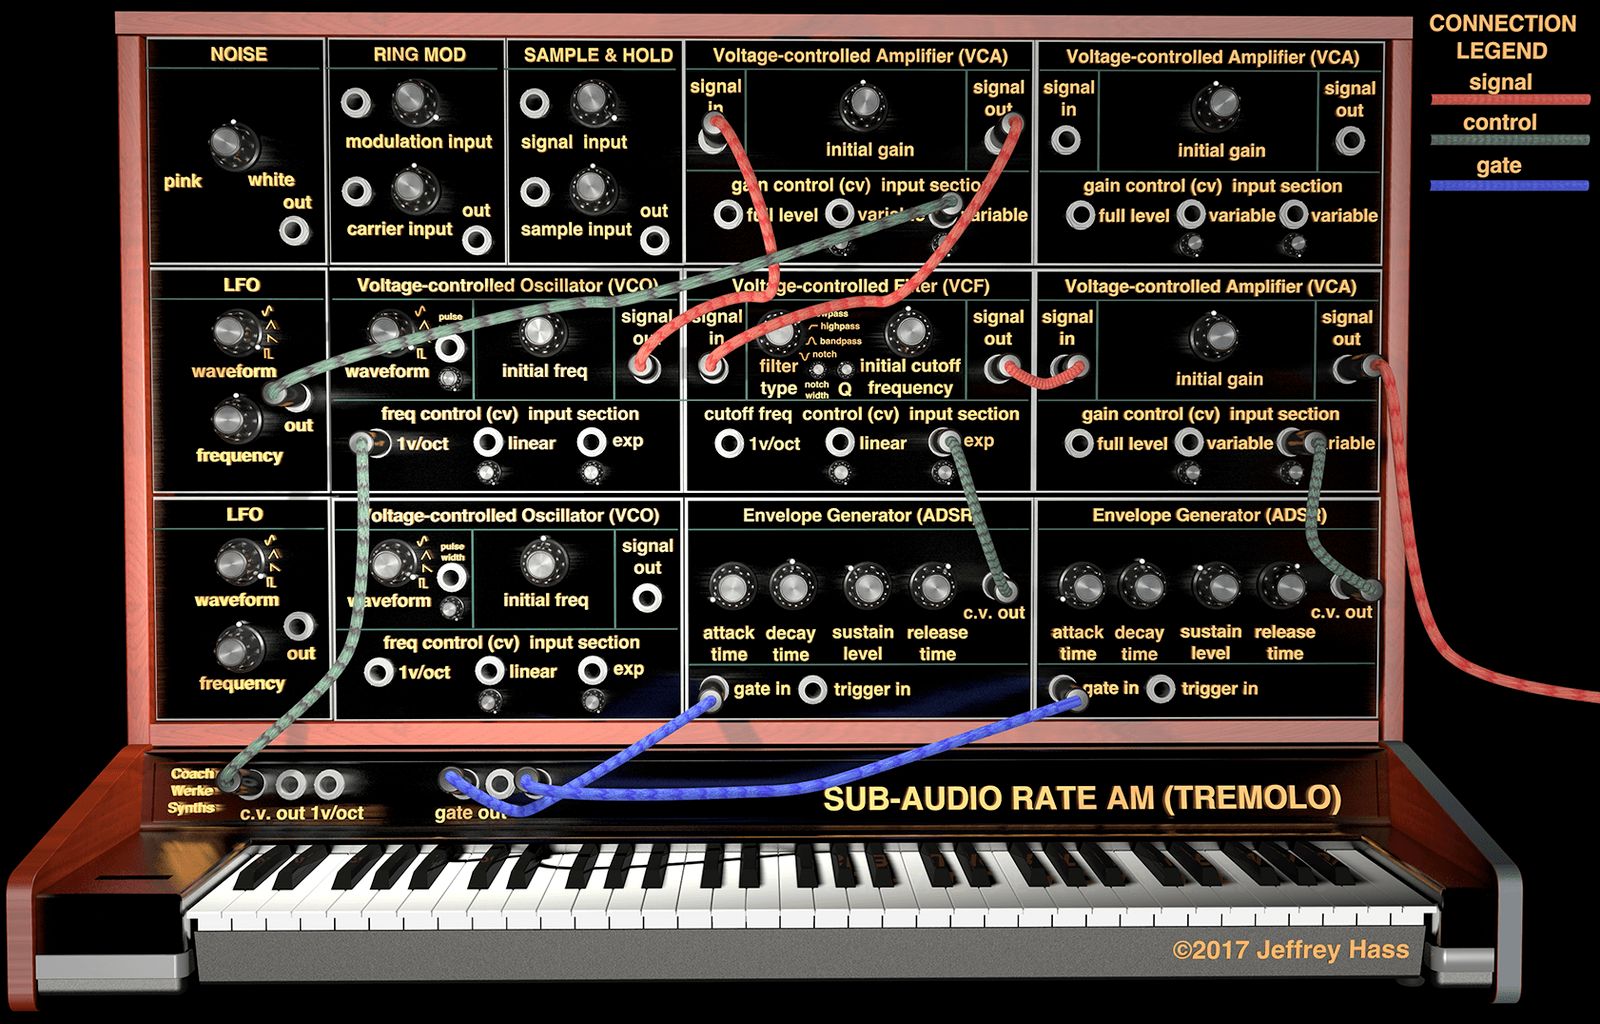1600x1024 pixels.
Task: Select the VCF filter type knob
Action: click(780, 333)
